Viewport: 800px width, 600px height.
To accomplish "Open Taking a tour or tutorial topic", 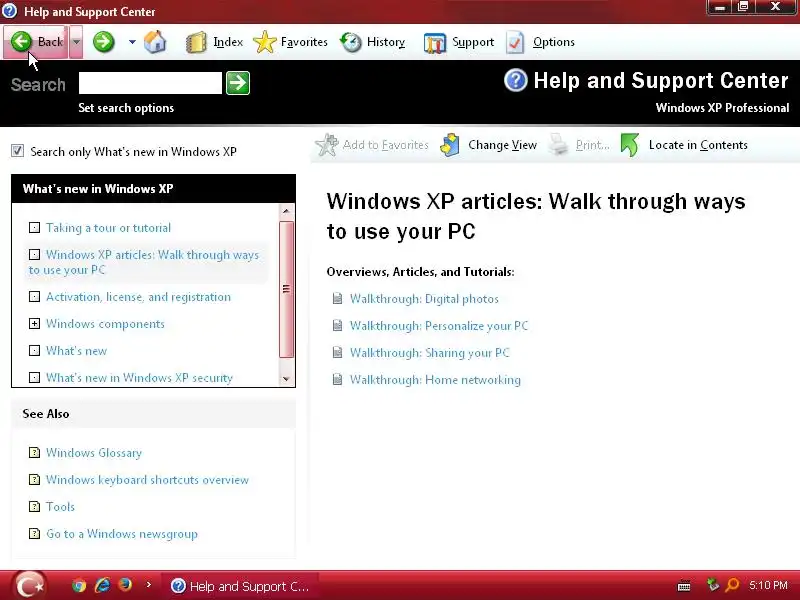I will point(108,228).
